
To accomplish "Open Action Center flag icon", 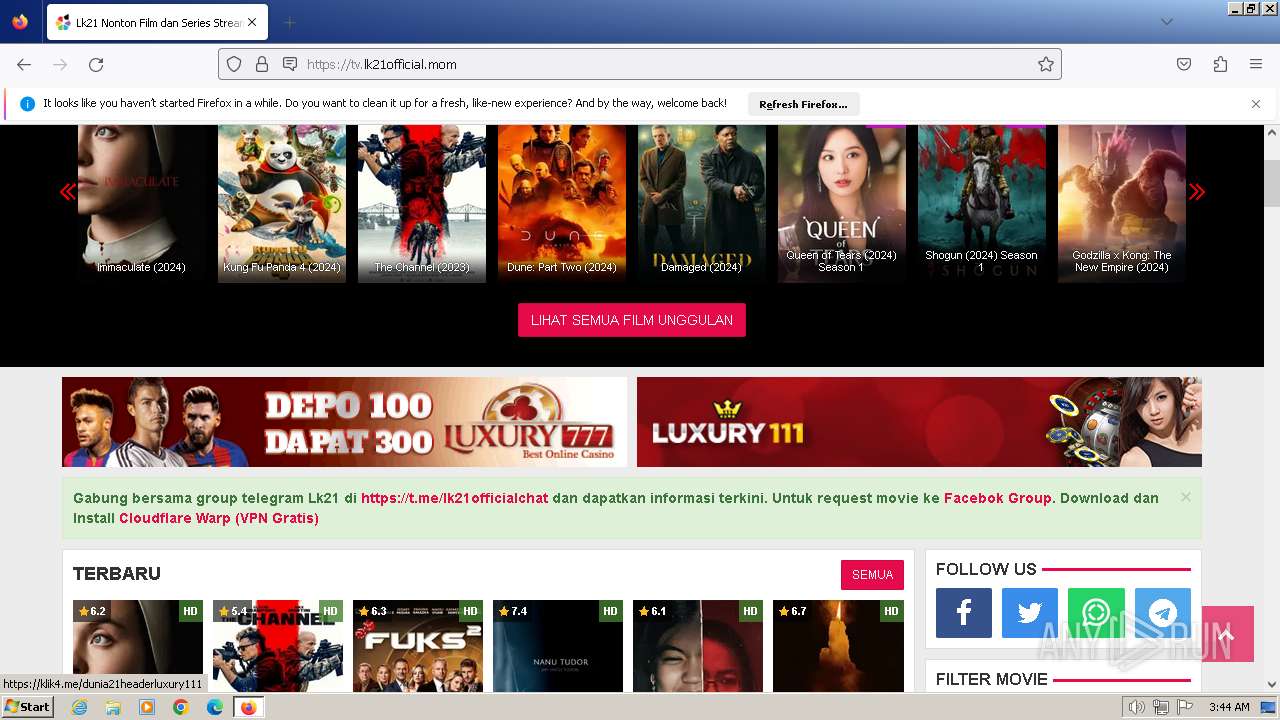I will coord(1185,707).
